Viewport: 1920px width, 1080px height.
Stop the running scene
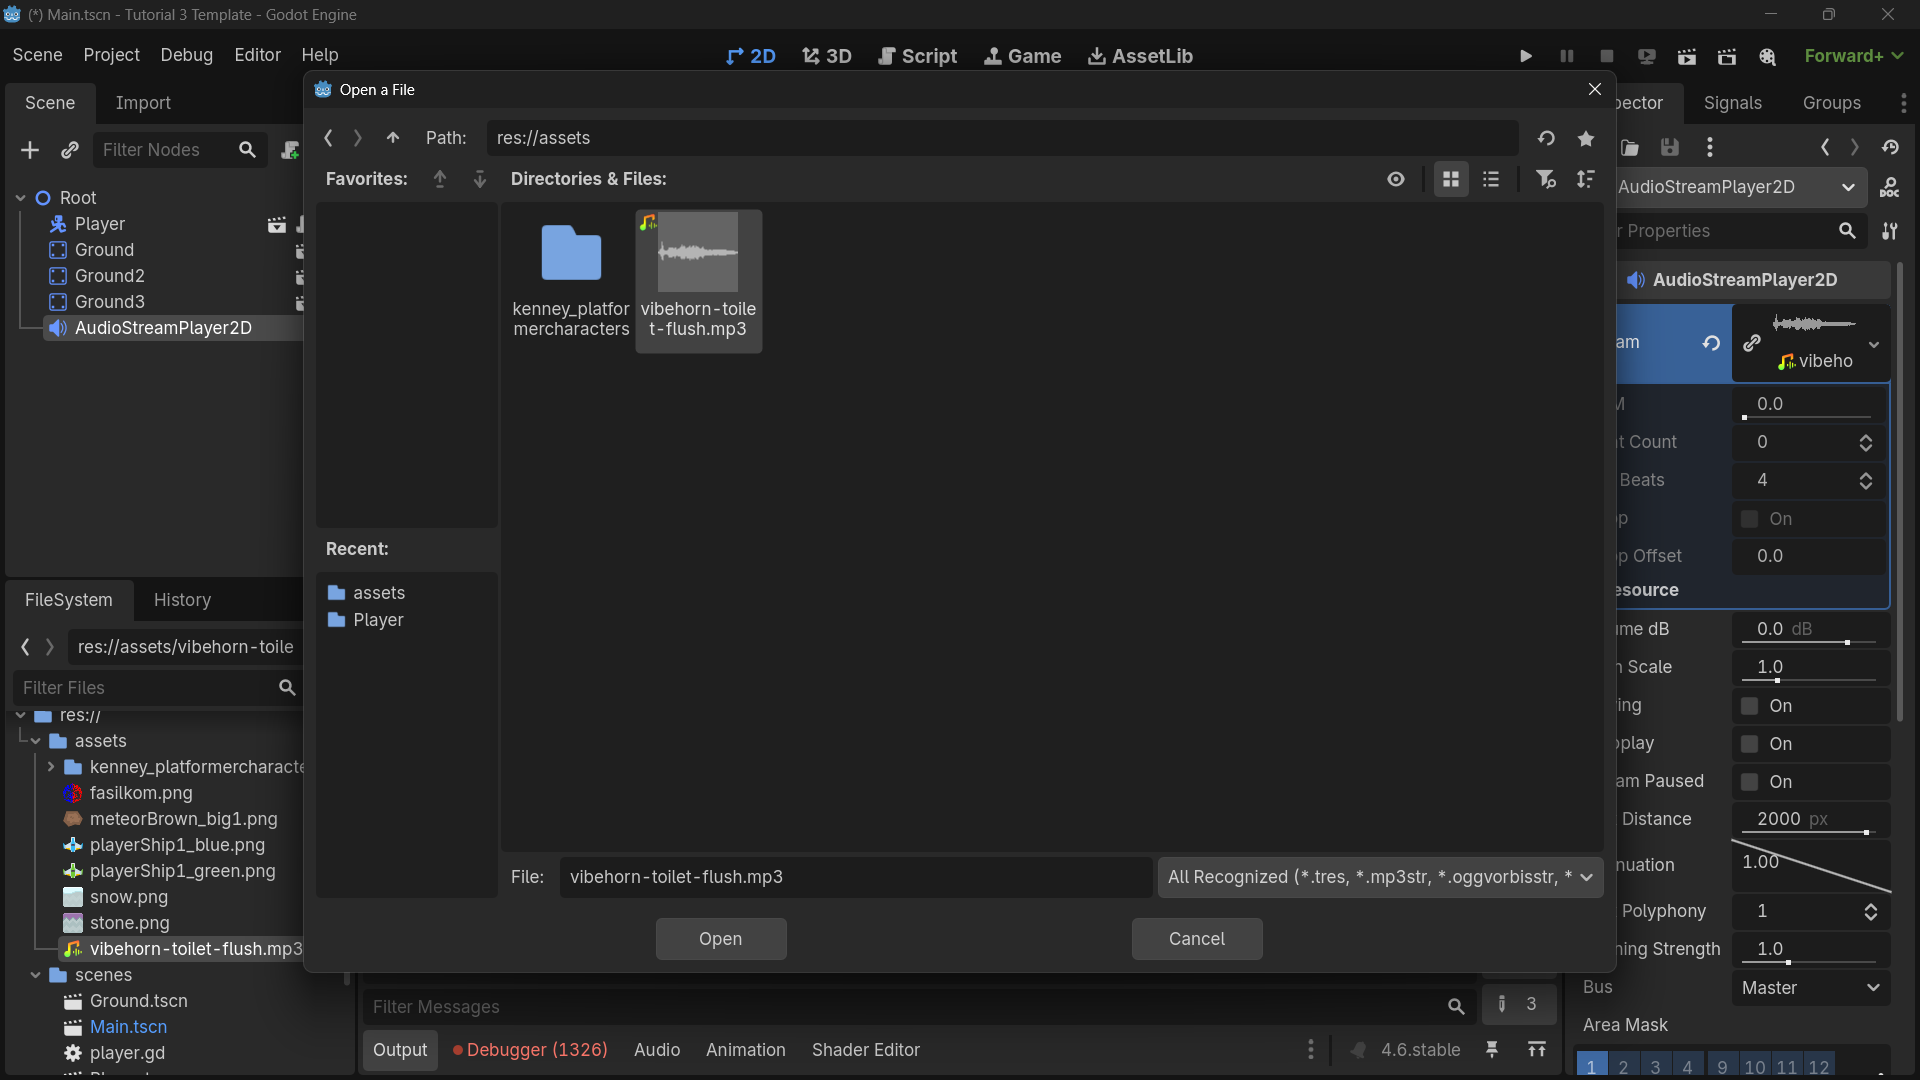(1606, 56)
